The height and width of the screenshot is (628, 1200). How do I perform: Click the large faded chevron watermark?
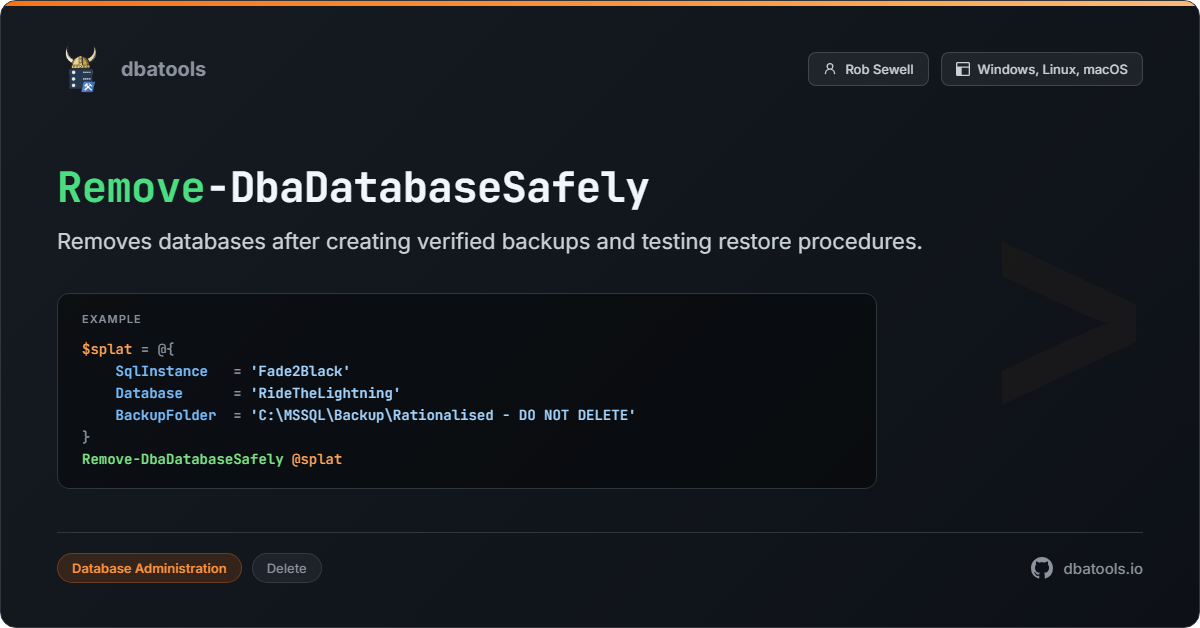tap(1068, 322)
